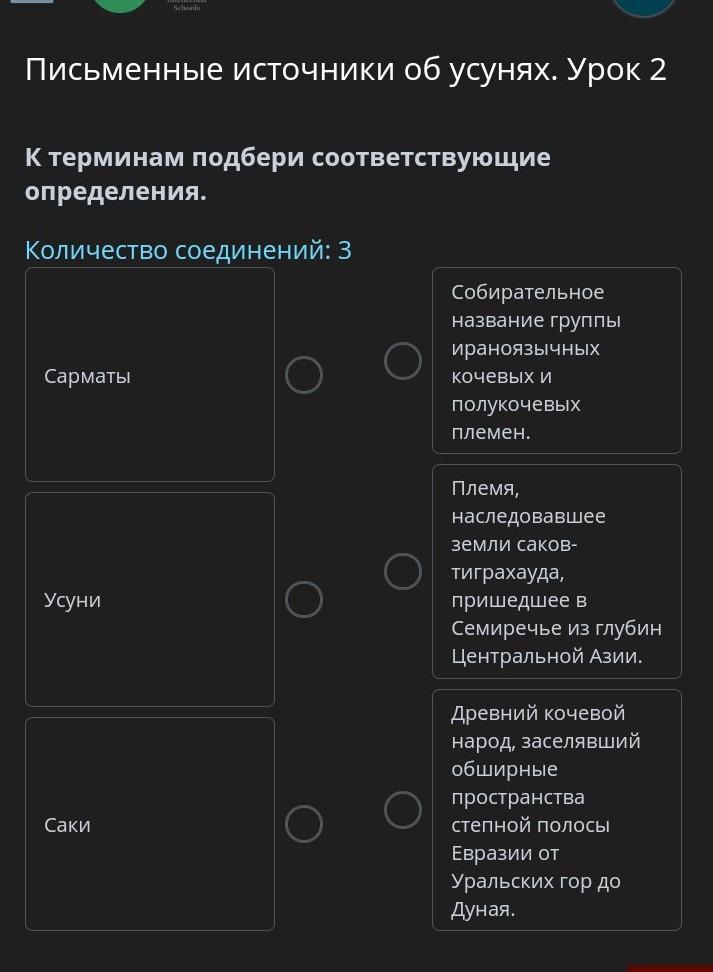713x972 pixels.
Task: Select the connector circle next to Сарматы
Action: [304, 376]
